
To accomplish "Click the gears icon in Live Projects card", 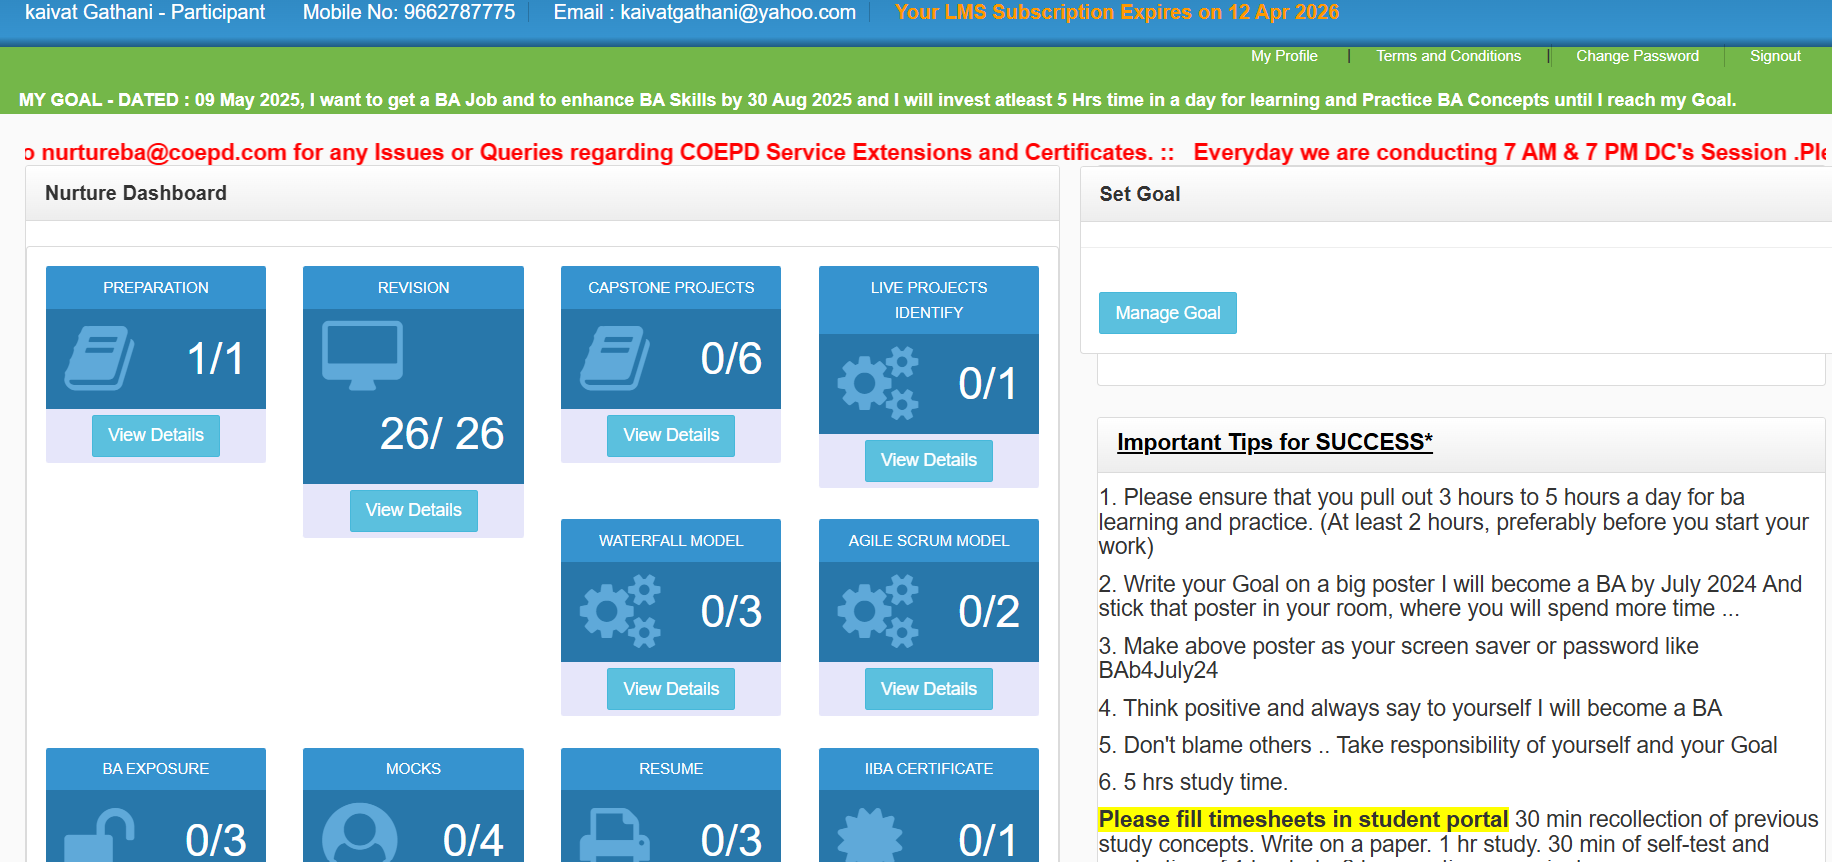I will [877, 383].
